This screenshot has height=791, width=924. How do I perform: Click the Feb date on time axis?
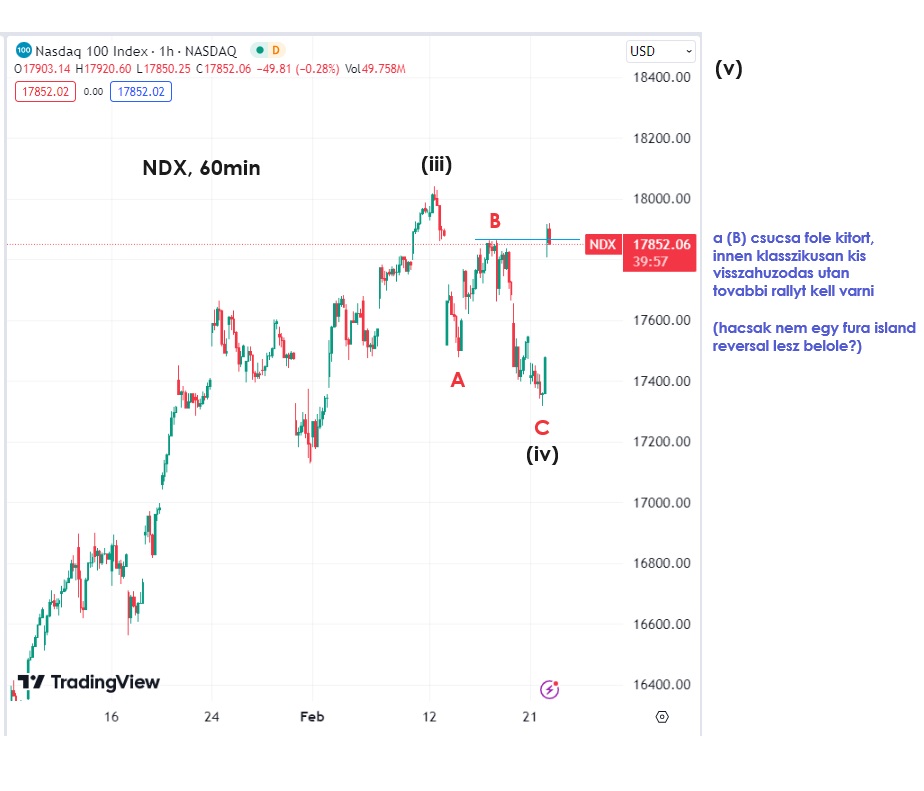point(312,716)
